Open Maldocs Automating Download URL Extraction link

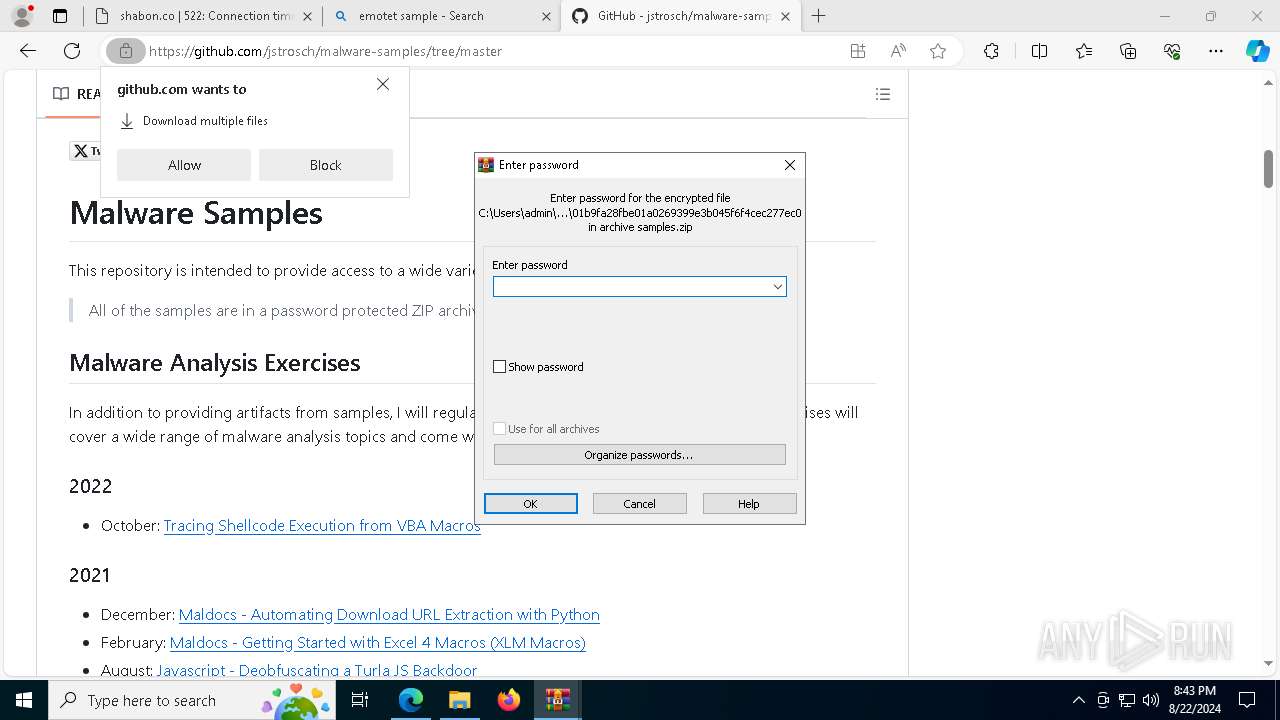click(389, 614)
